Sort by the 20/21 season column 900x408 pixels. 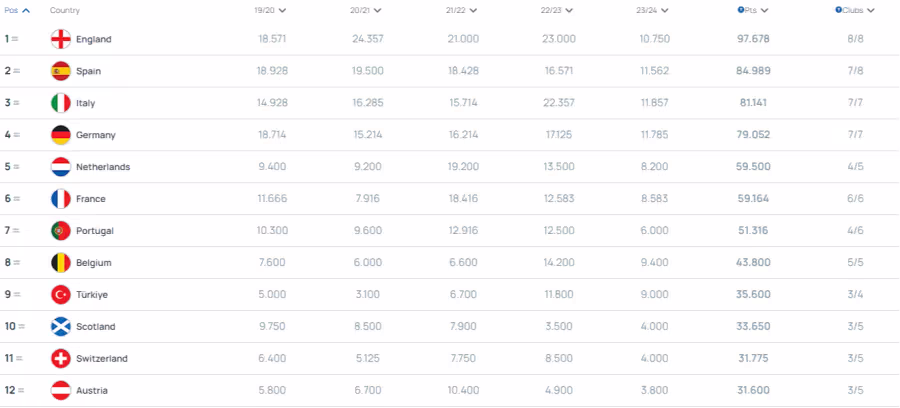366,10
